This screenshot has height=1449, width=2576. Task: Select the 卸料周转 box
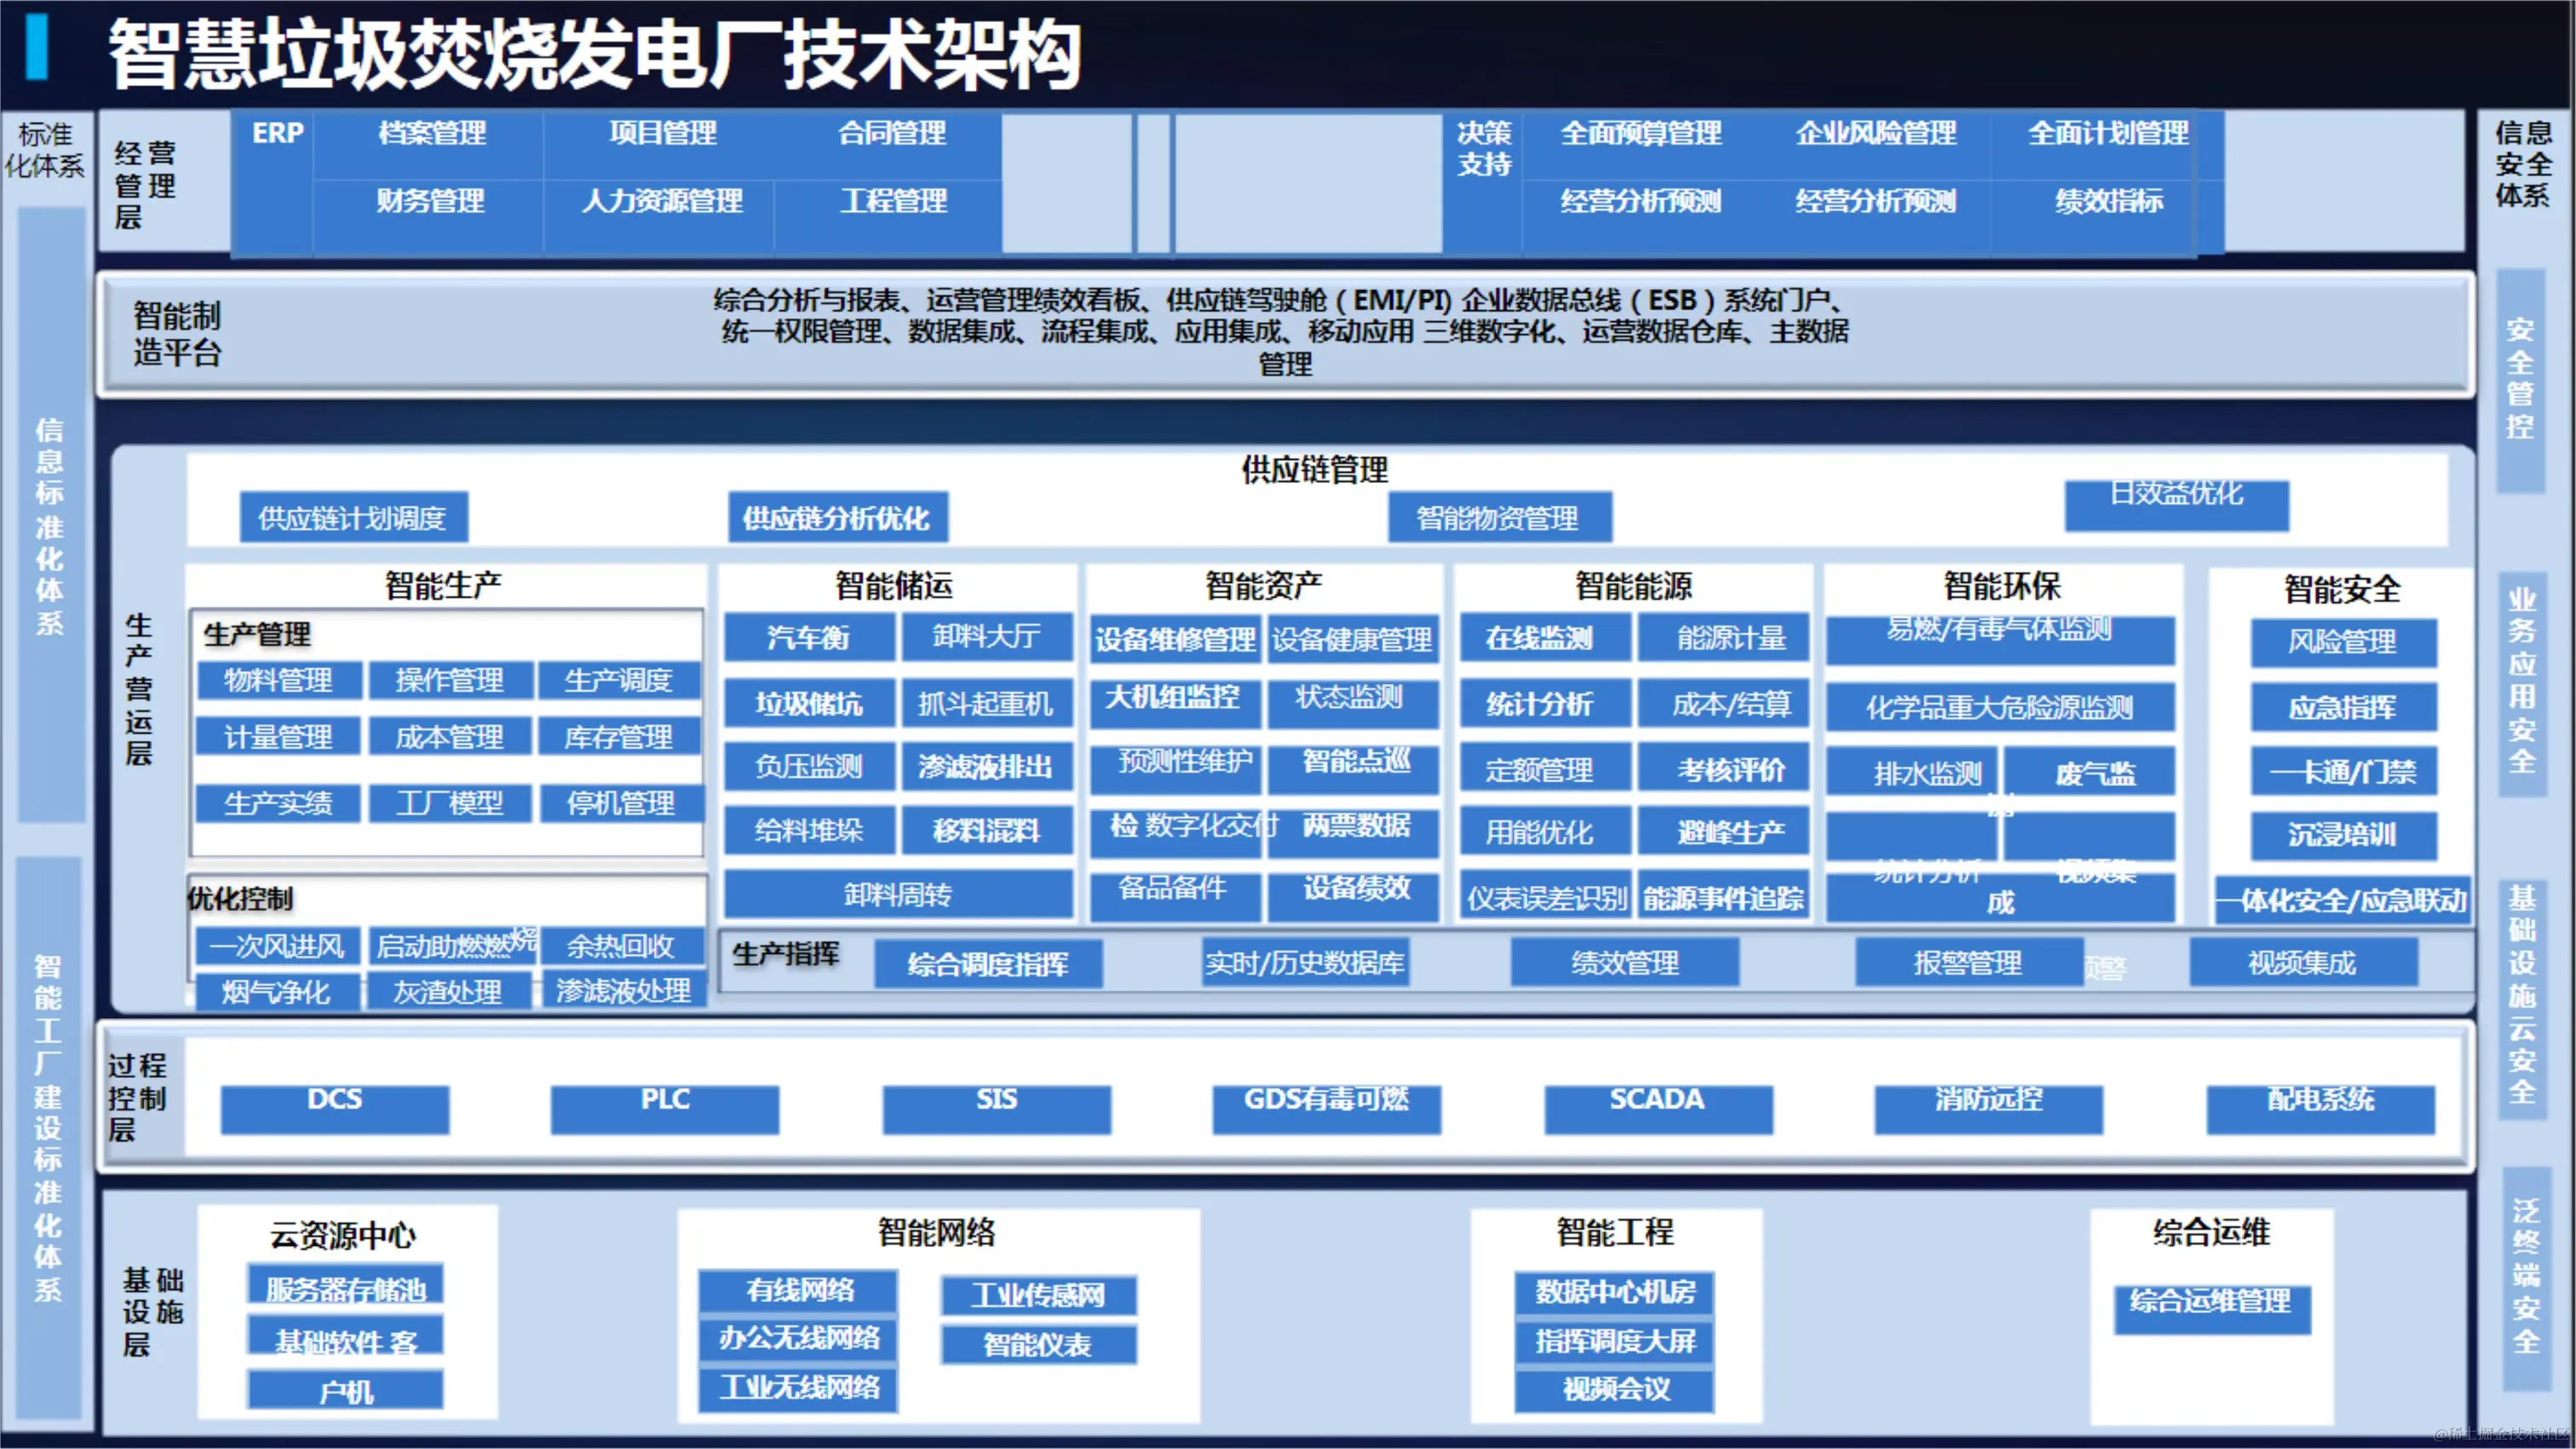(898, 894)
